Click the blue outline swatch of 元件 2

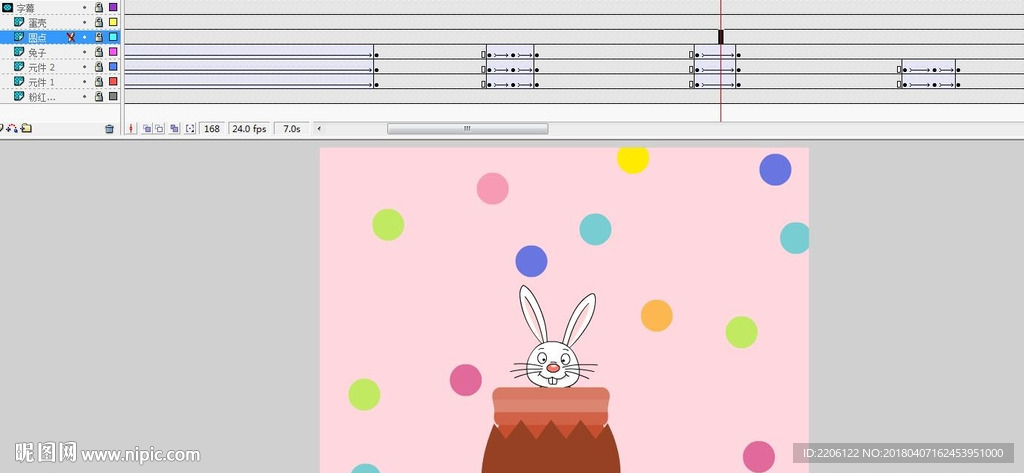point(113,67)
